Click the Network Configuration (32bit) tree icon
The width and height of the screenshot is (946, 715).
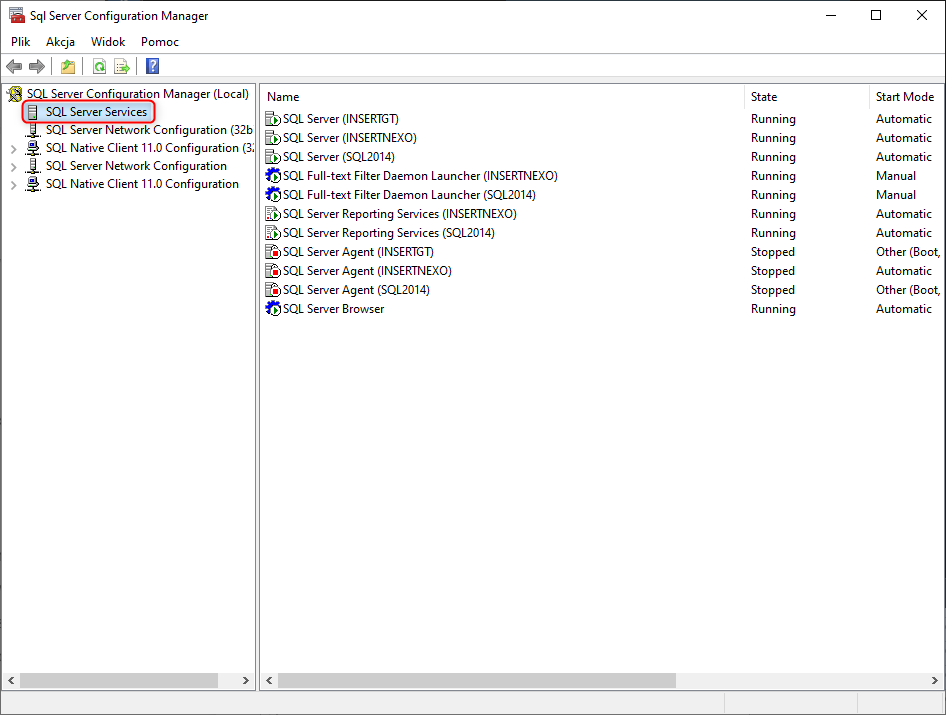(x=33, y=130)
